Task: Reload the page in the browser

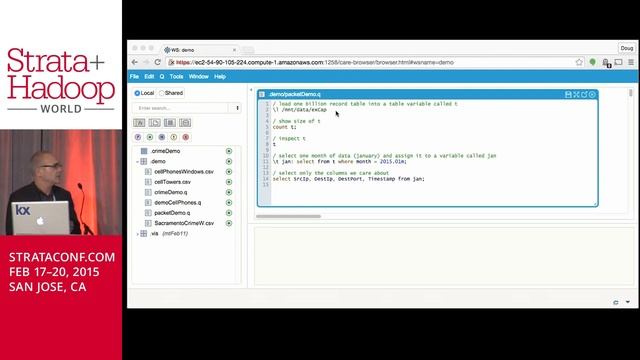Action: [158, 62]
